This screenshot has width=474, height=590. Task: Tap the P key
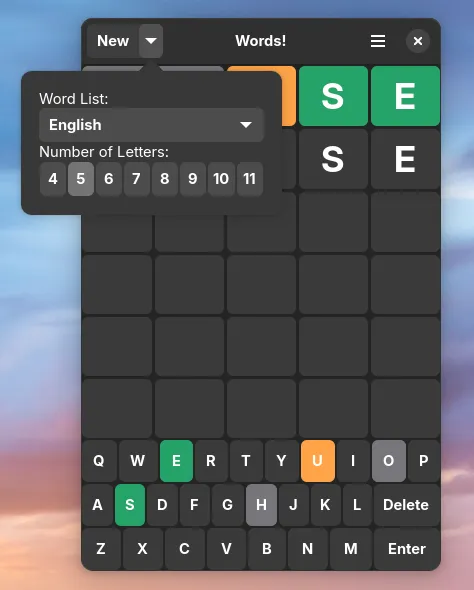pyautogui.click(x=424, y=461)
